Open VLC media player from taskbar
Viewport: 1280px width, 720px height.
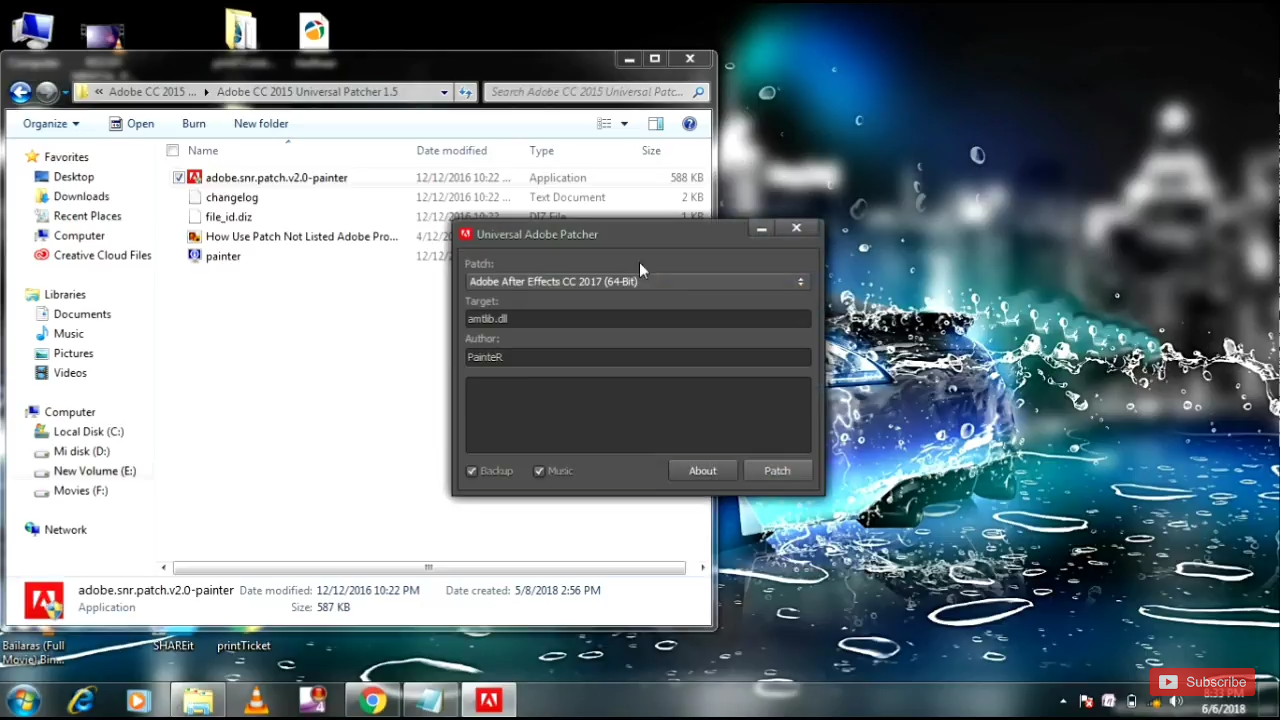pyautogui.click(x=256, y=701)
